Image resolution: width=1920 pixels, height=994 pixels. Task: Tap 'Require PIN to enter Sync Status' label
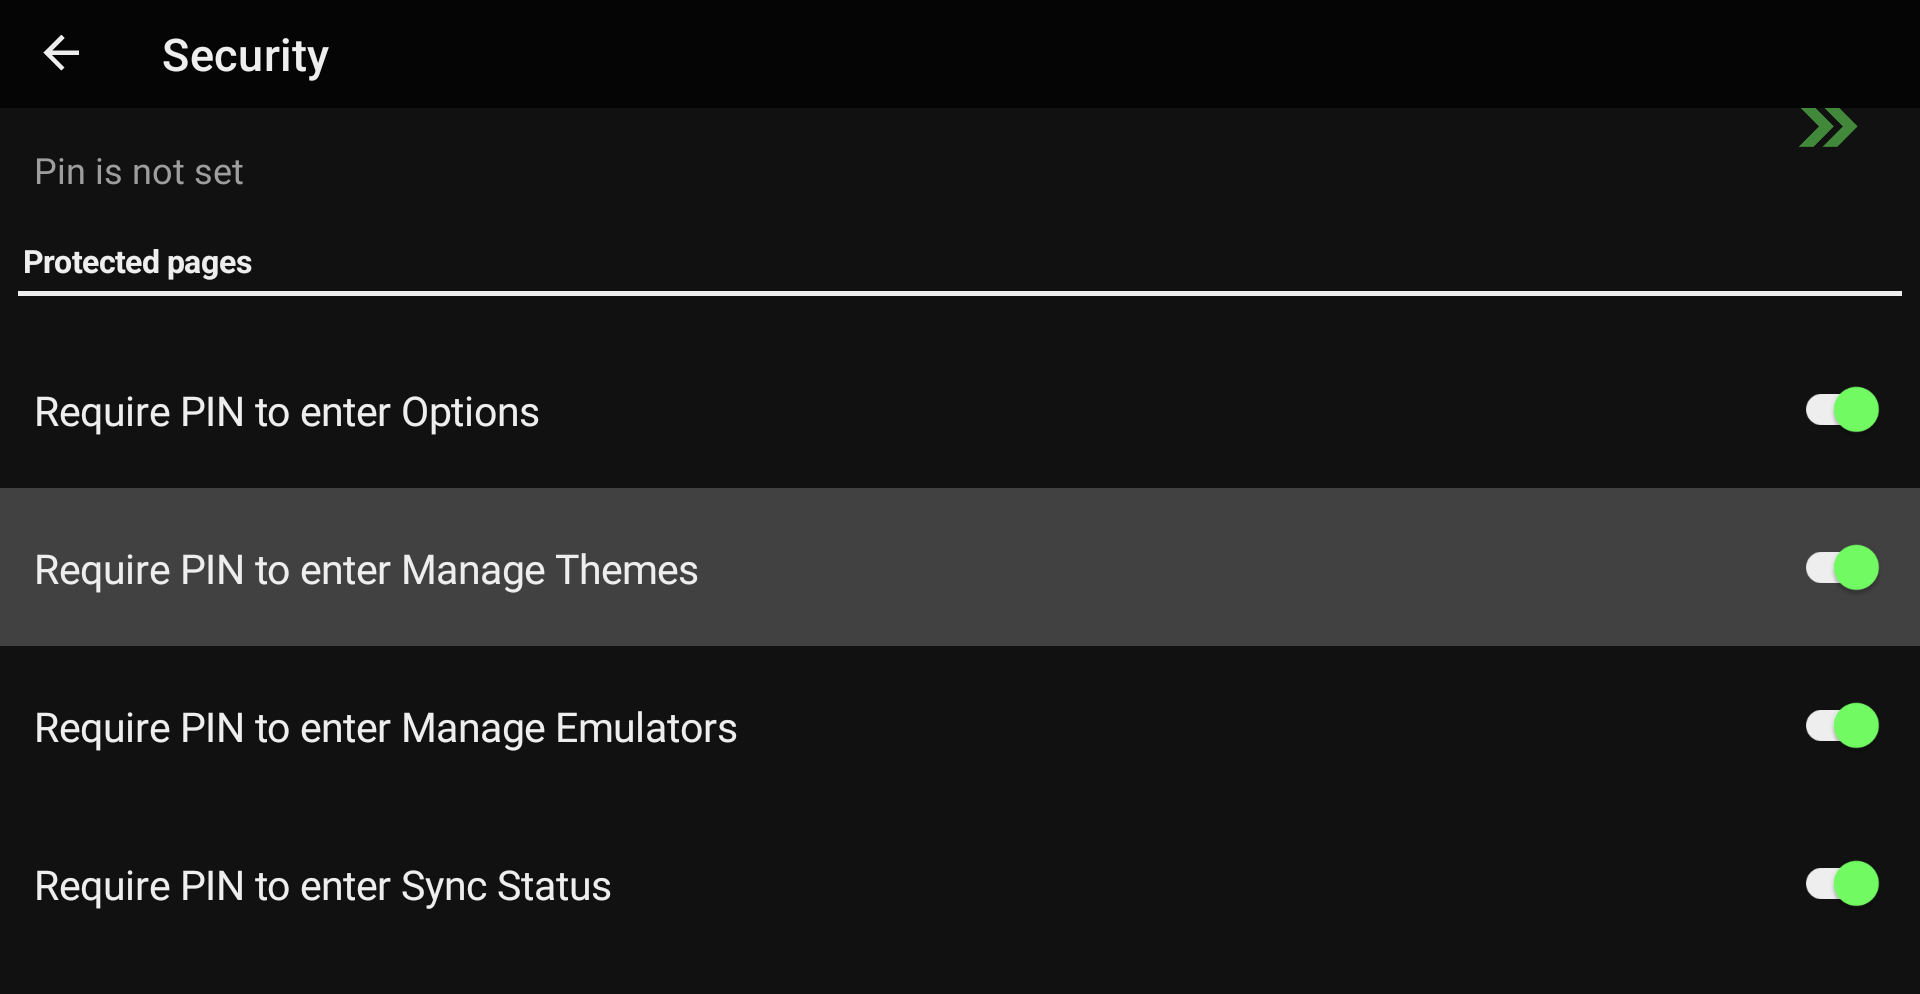(323, 886)
